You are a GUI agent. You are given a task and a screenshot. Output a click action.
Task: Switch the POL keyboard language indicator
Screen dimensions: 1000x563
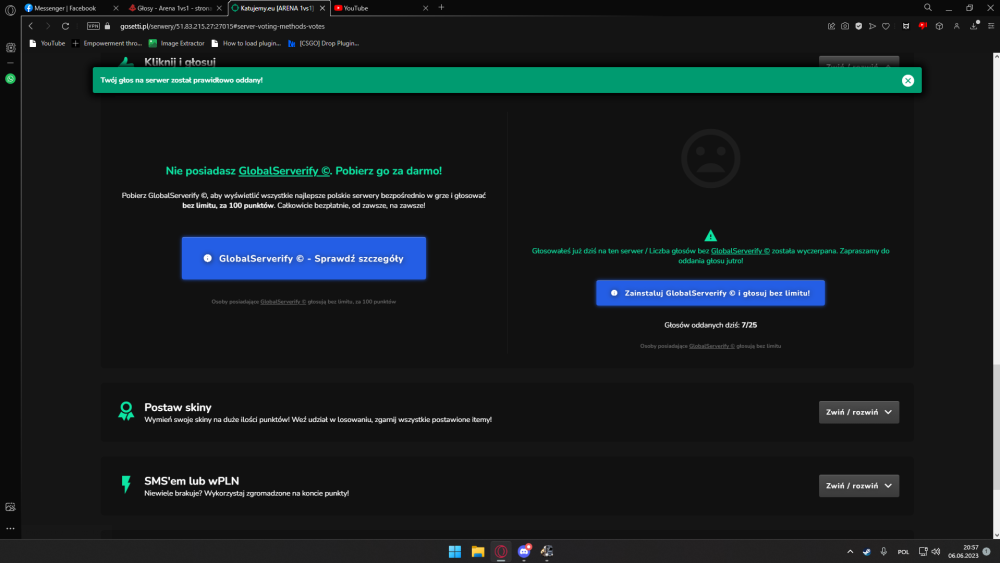pos(903,552)
